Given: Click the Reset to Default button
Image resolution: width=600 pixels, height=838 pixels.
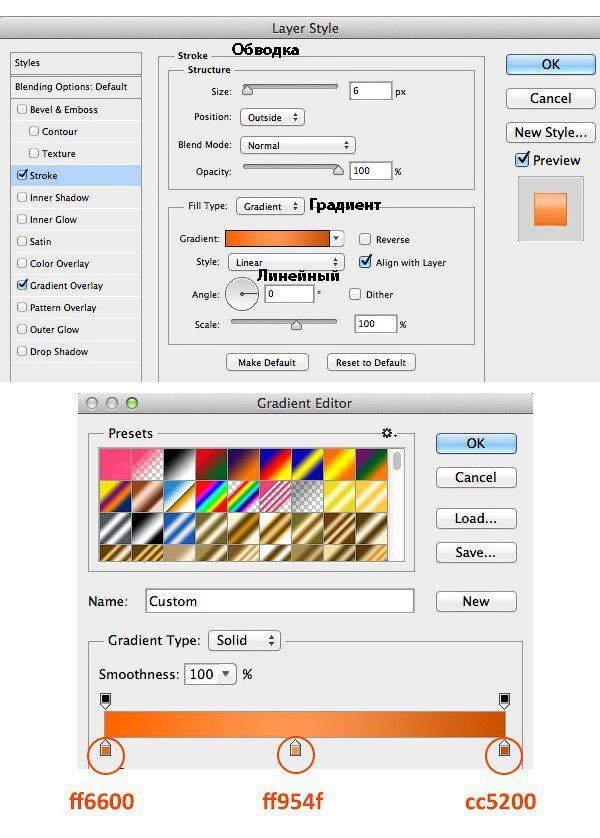Looking at the screenshot, I should tap(371, 362).
